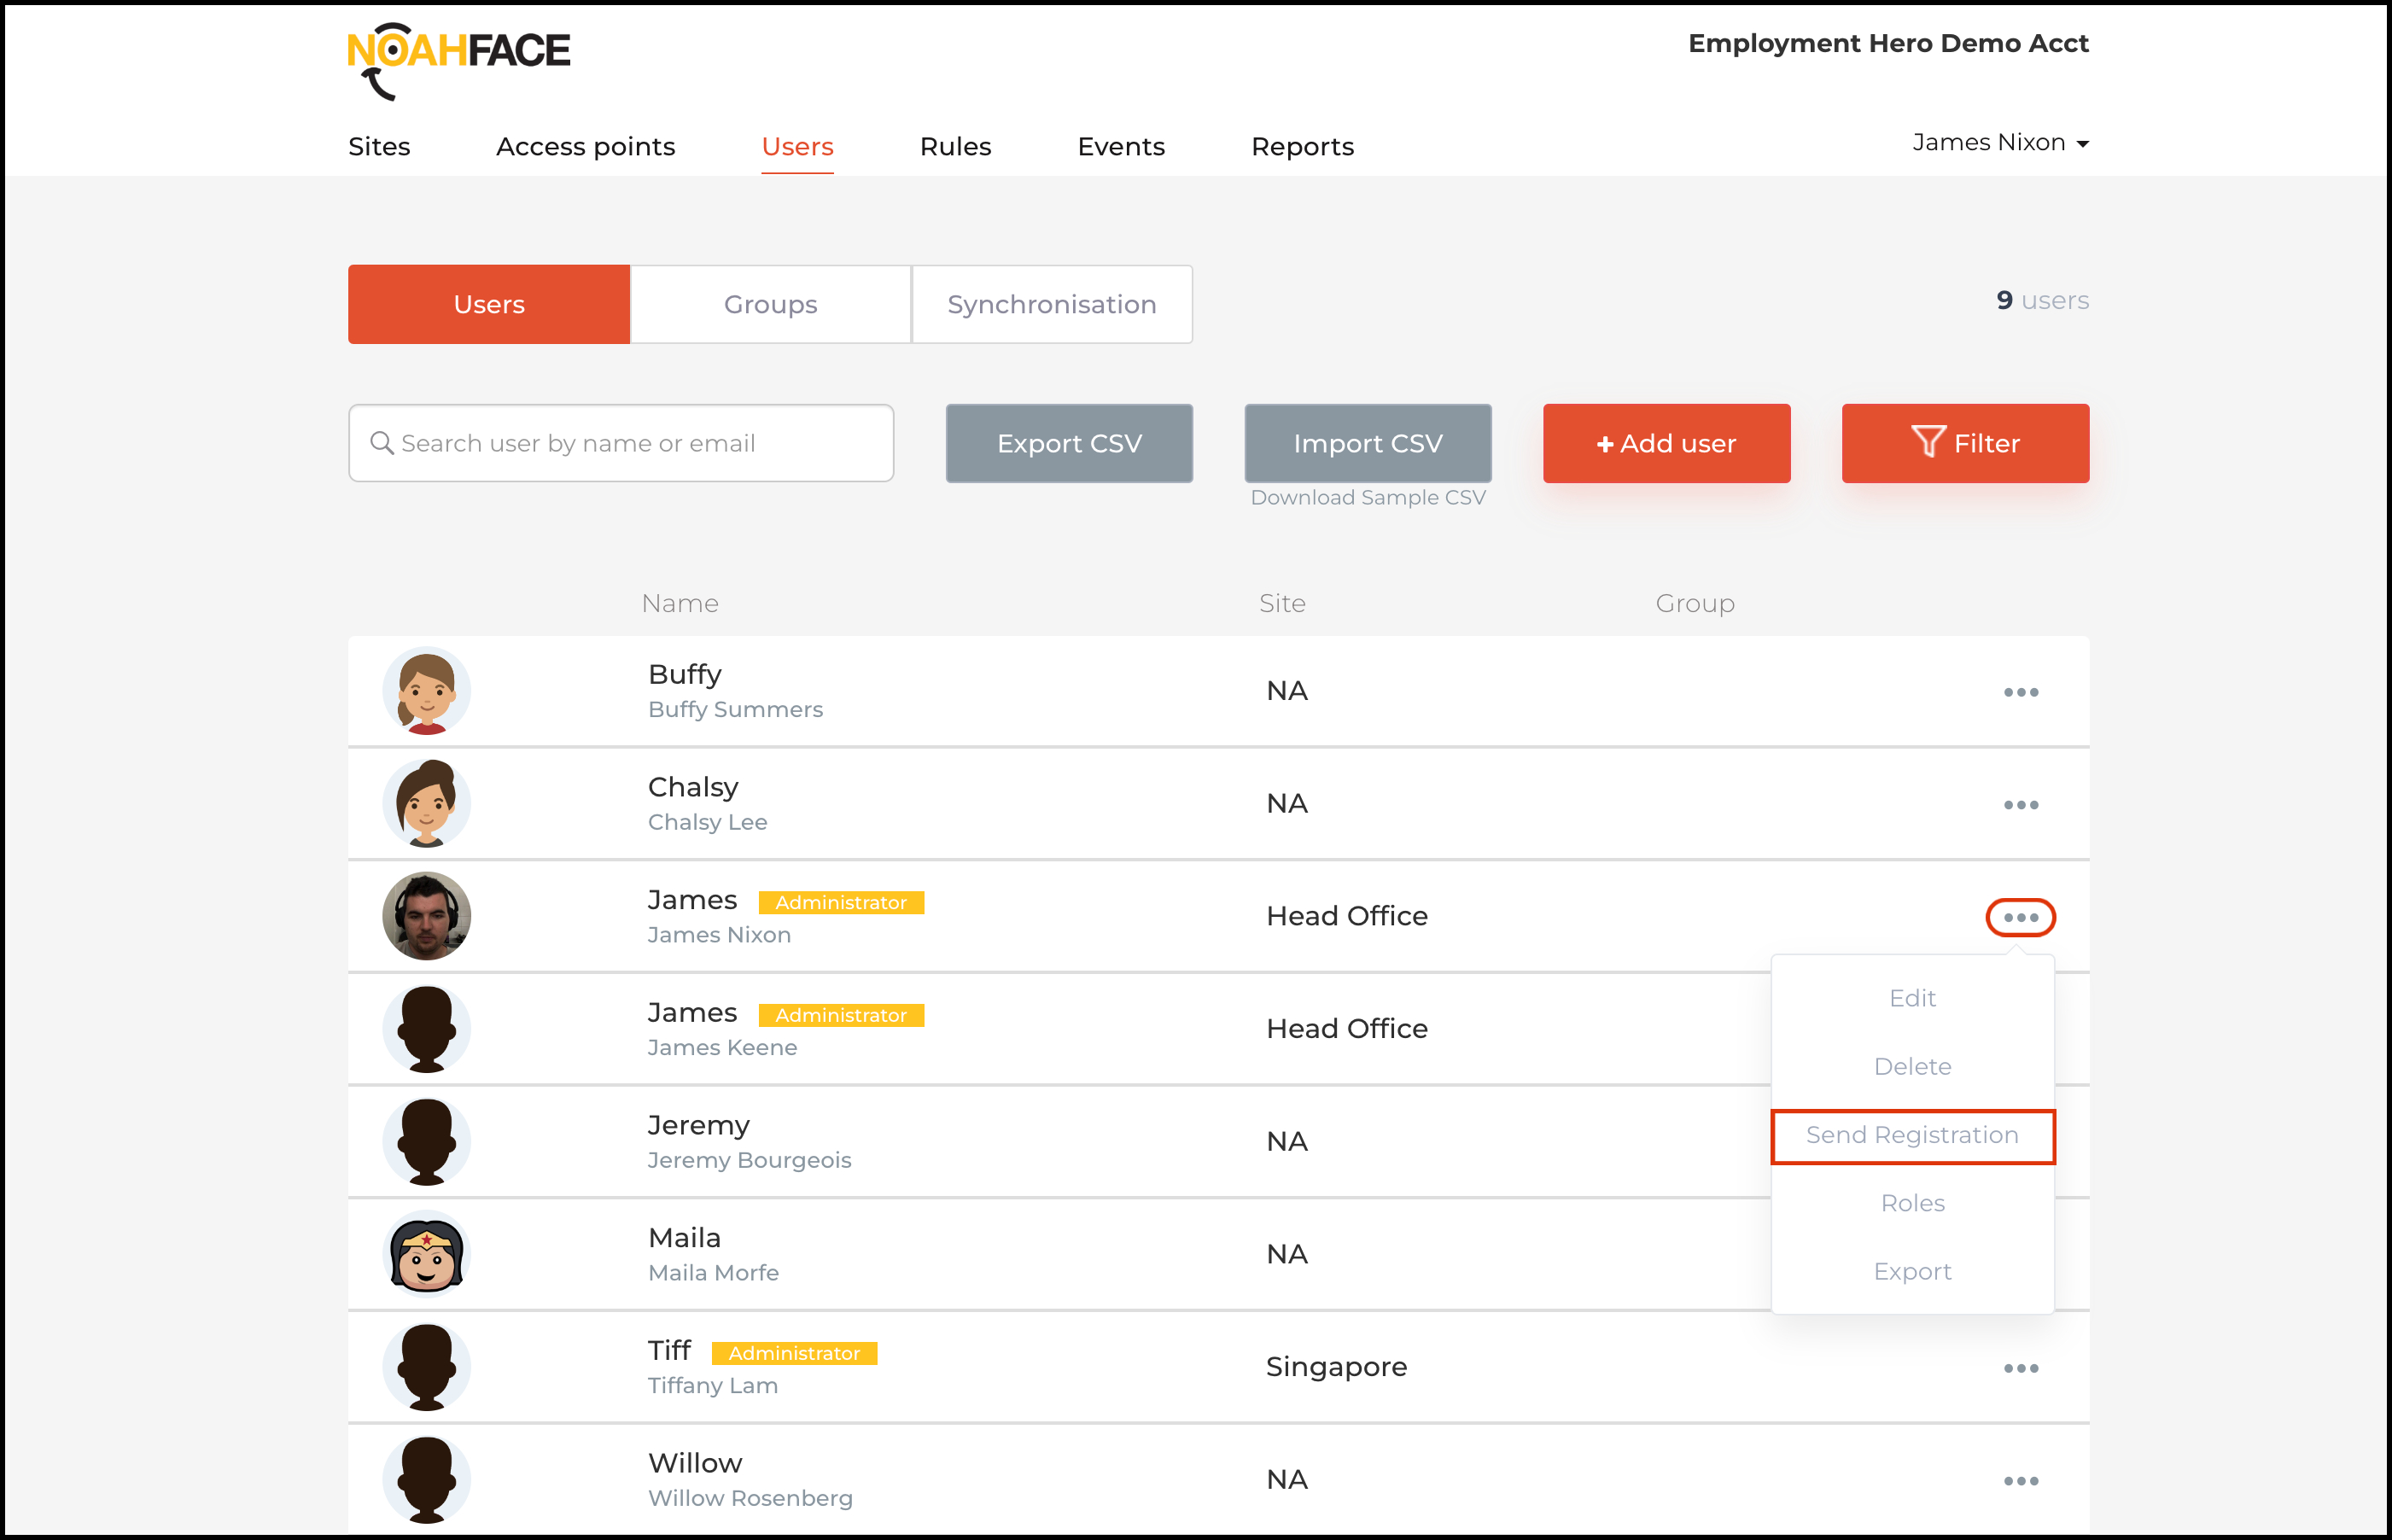Viewport: 2392px width, 1540px height.
Task: Select Delete in the user menu
Action: pyautogui.click(x=1912, y=1066)
